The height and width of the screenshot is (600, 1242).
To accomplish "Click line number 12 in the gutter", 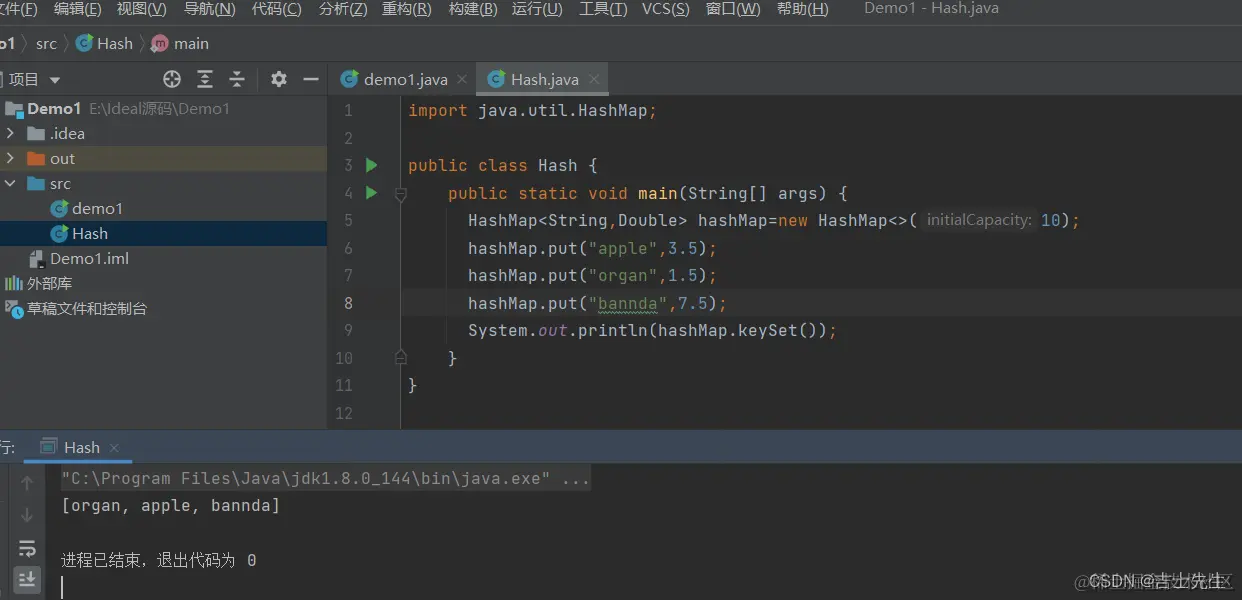I will tap(344, 413).
